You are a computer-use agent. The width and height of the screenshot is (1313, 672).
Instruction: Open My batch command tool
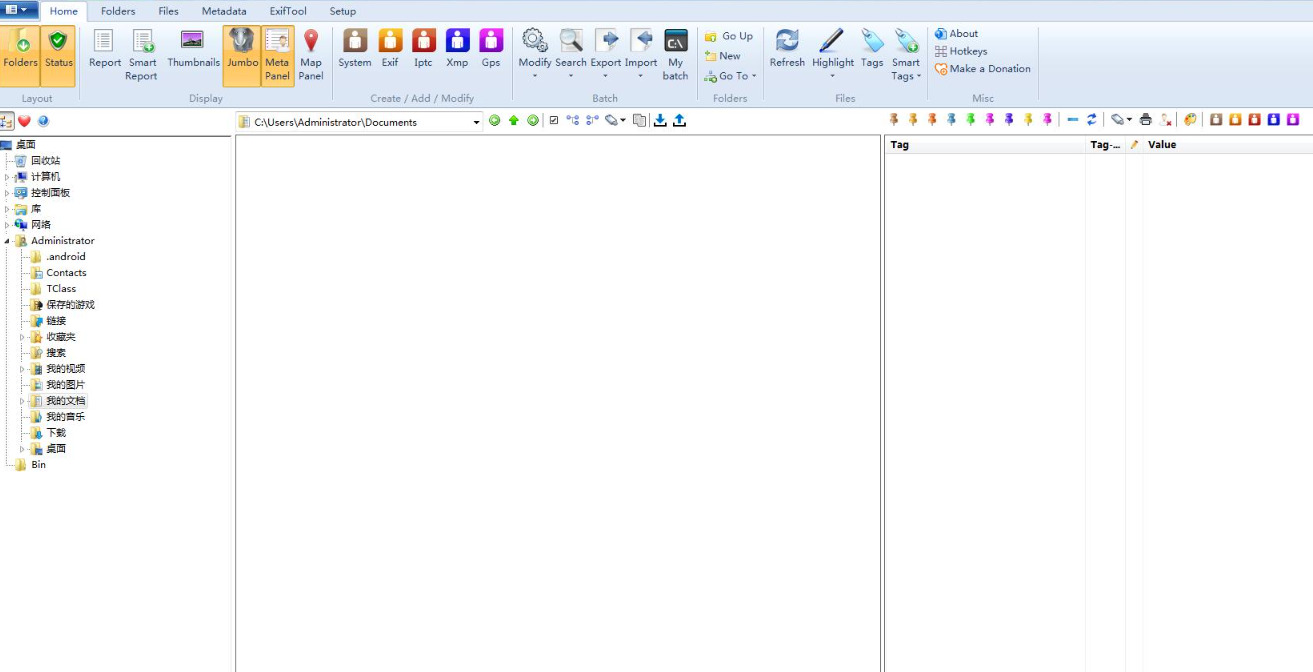point(675,54)
